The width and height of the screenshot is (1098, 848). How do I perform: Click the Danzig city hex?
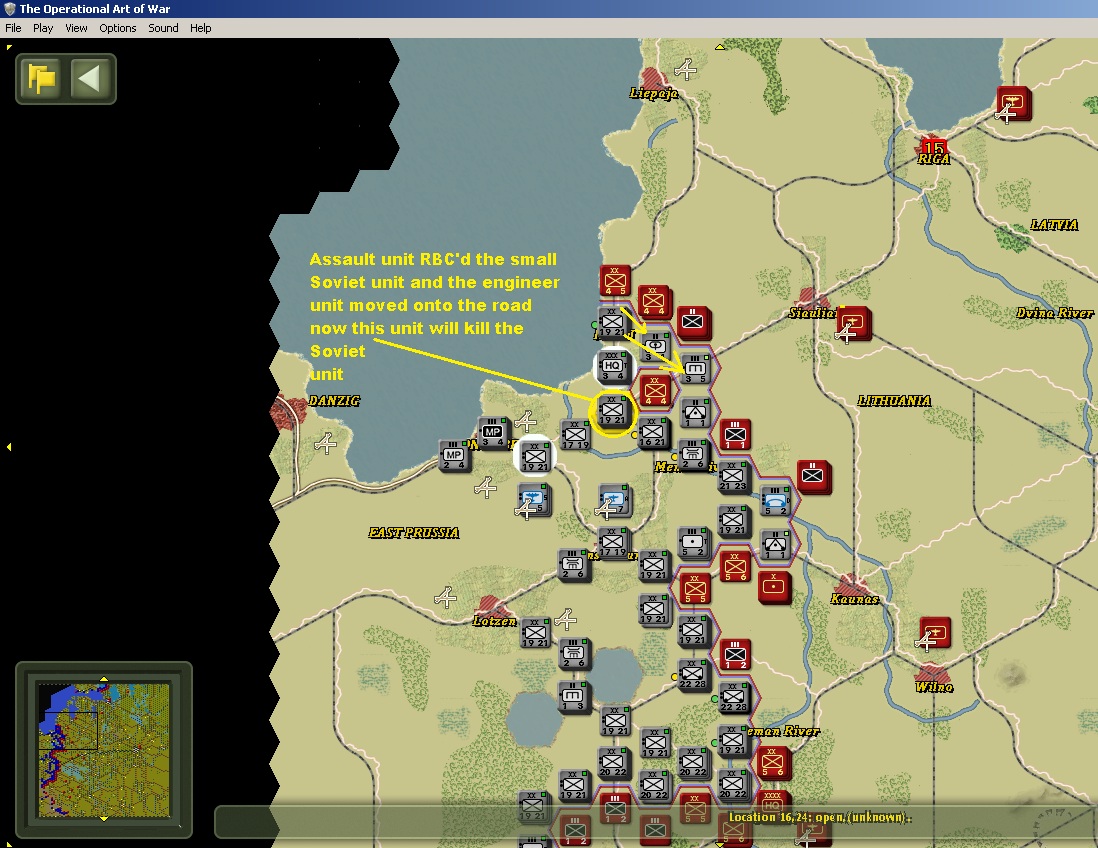pos(287,411)
